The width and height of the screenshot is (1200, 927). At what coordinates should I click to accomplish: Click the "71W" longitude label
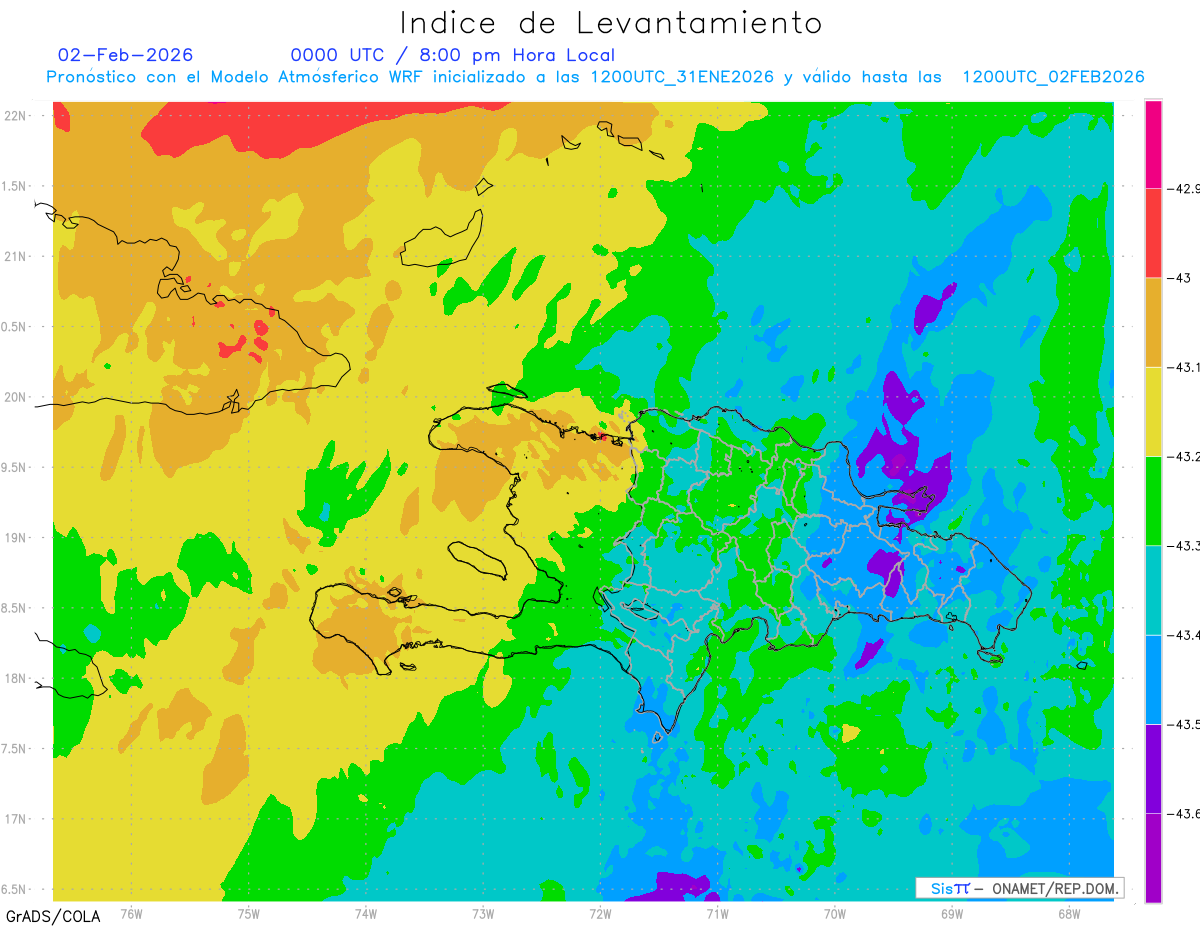(717, 913)
